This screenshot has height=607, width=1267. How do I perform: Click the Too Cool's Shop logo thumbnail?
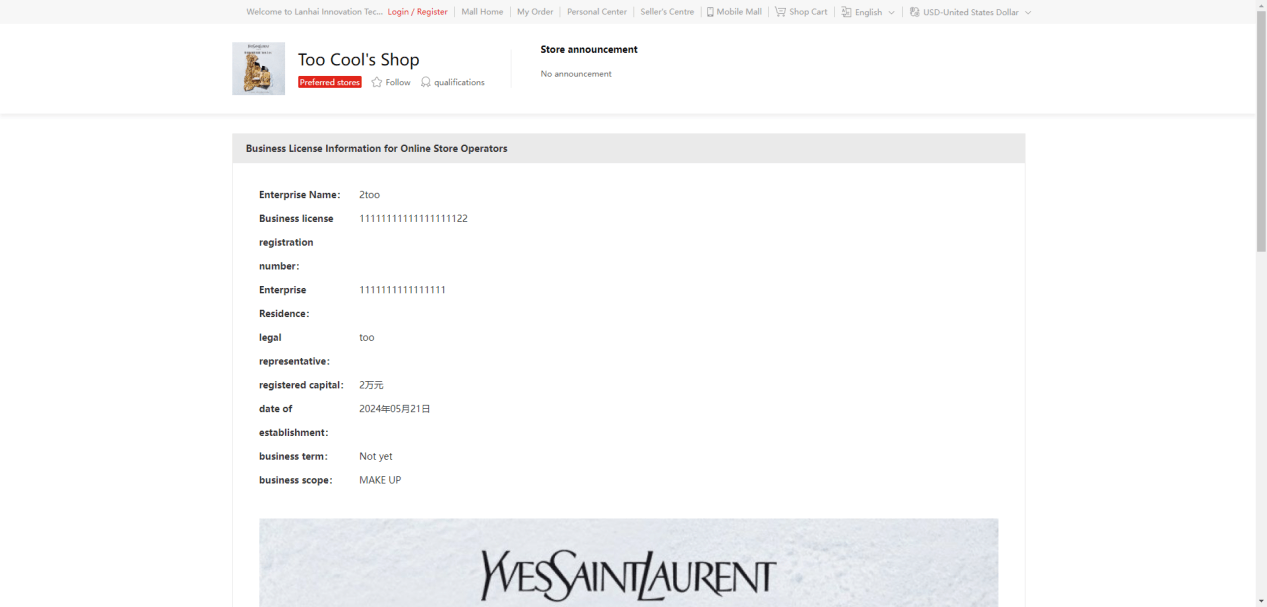coord(258,68)
